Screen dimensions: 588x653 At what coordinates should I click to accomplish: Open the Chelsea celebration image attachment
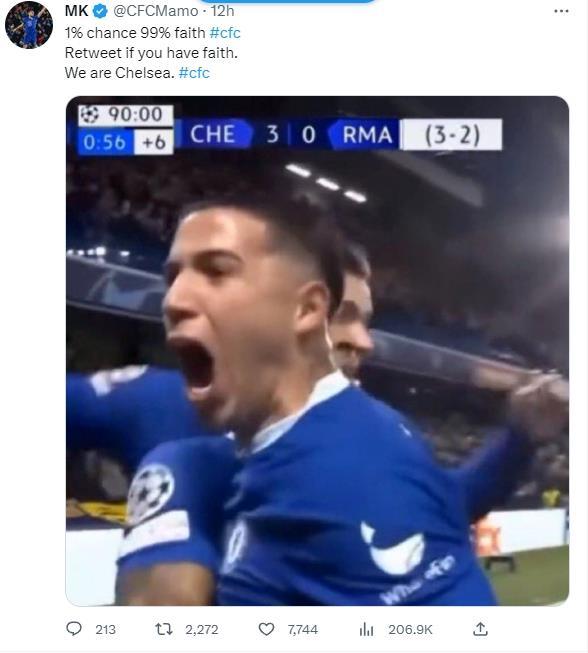point(317,351)
